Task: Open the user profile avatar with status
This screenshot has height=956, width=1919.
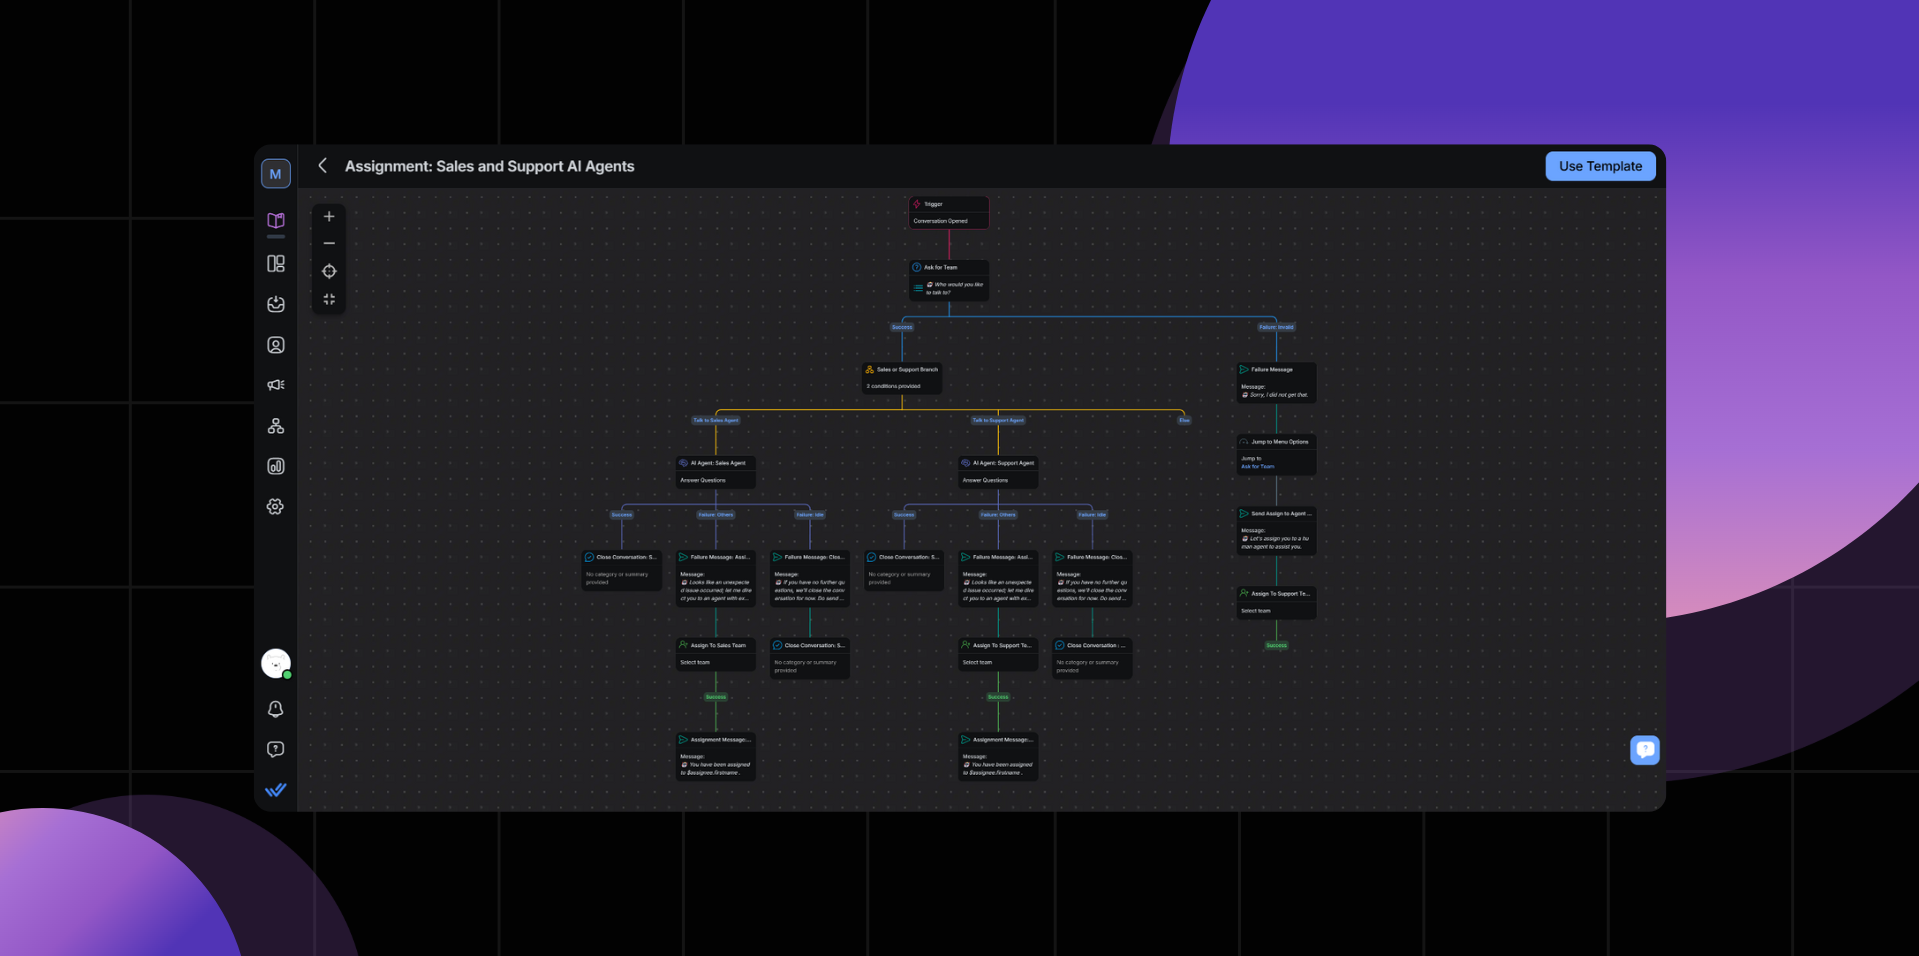Action: click(276, 663)
